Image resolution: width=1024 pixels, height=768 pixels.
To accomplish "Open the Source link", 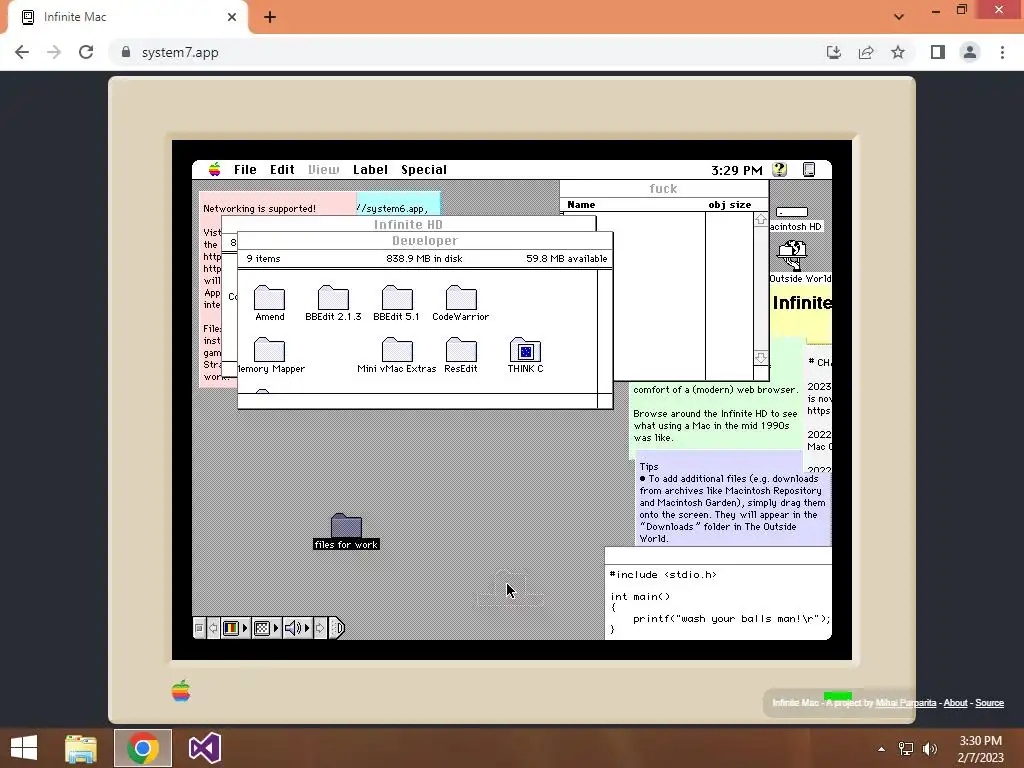I will coord(989,703).
